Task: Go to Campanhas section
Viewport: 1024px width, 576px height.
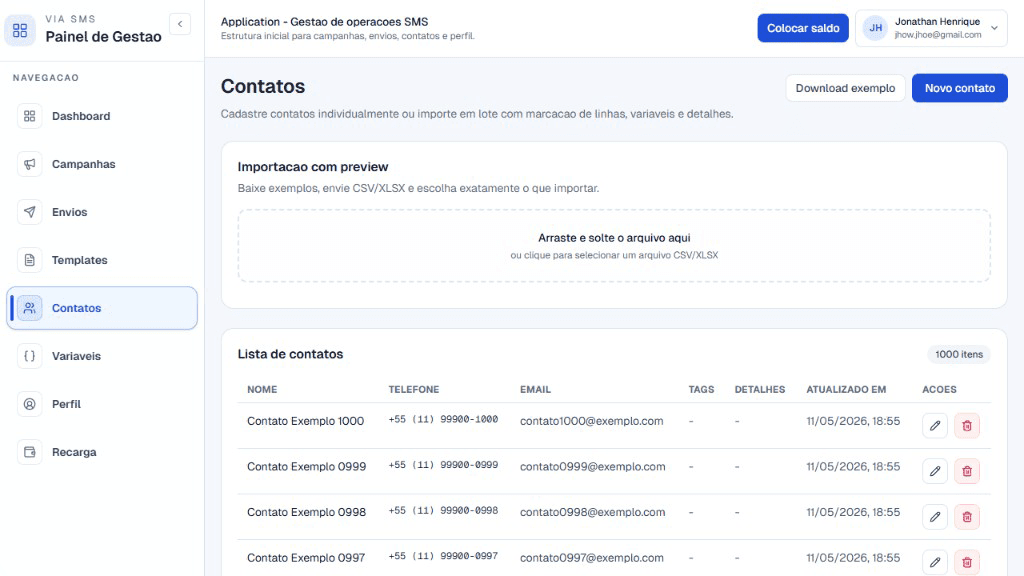Action: tap(102, 164)
